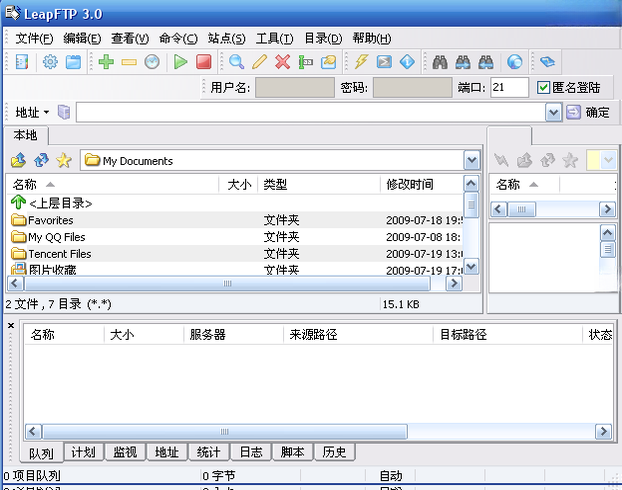
Task: Click the local file list horizontal scrollbar
Action: click(234, 283)
